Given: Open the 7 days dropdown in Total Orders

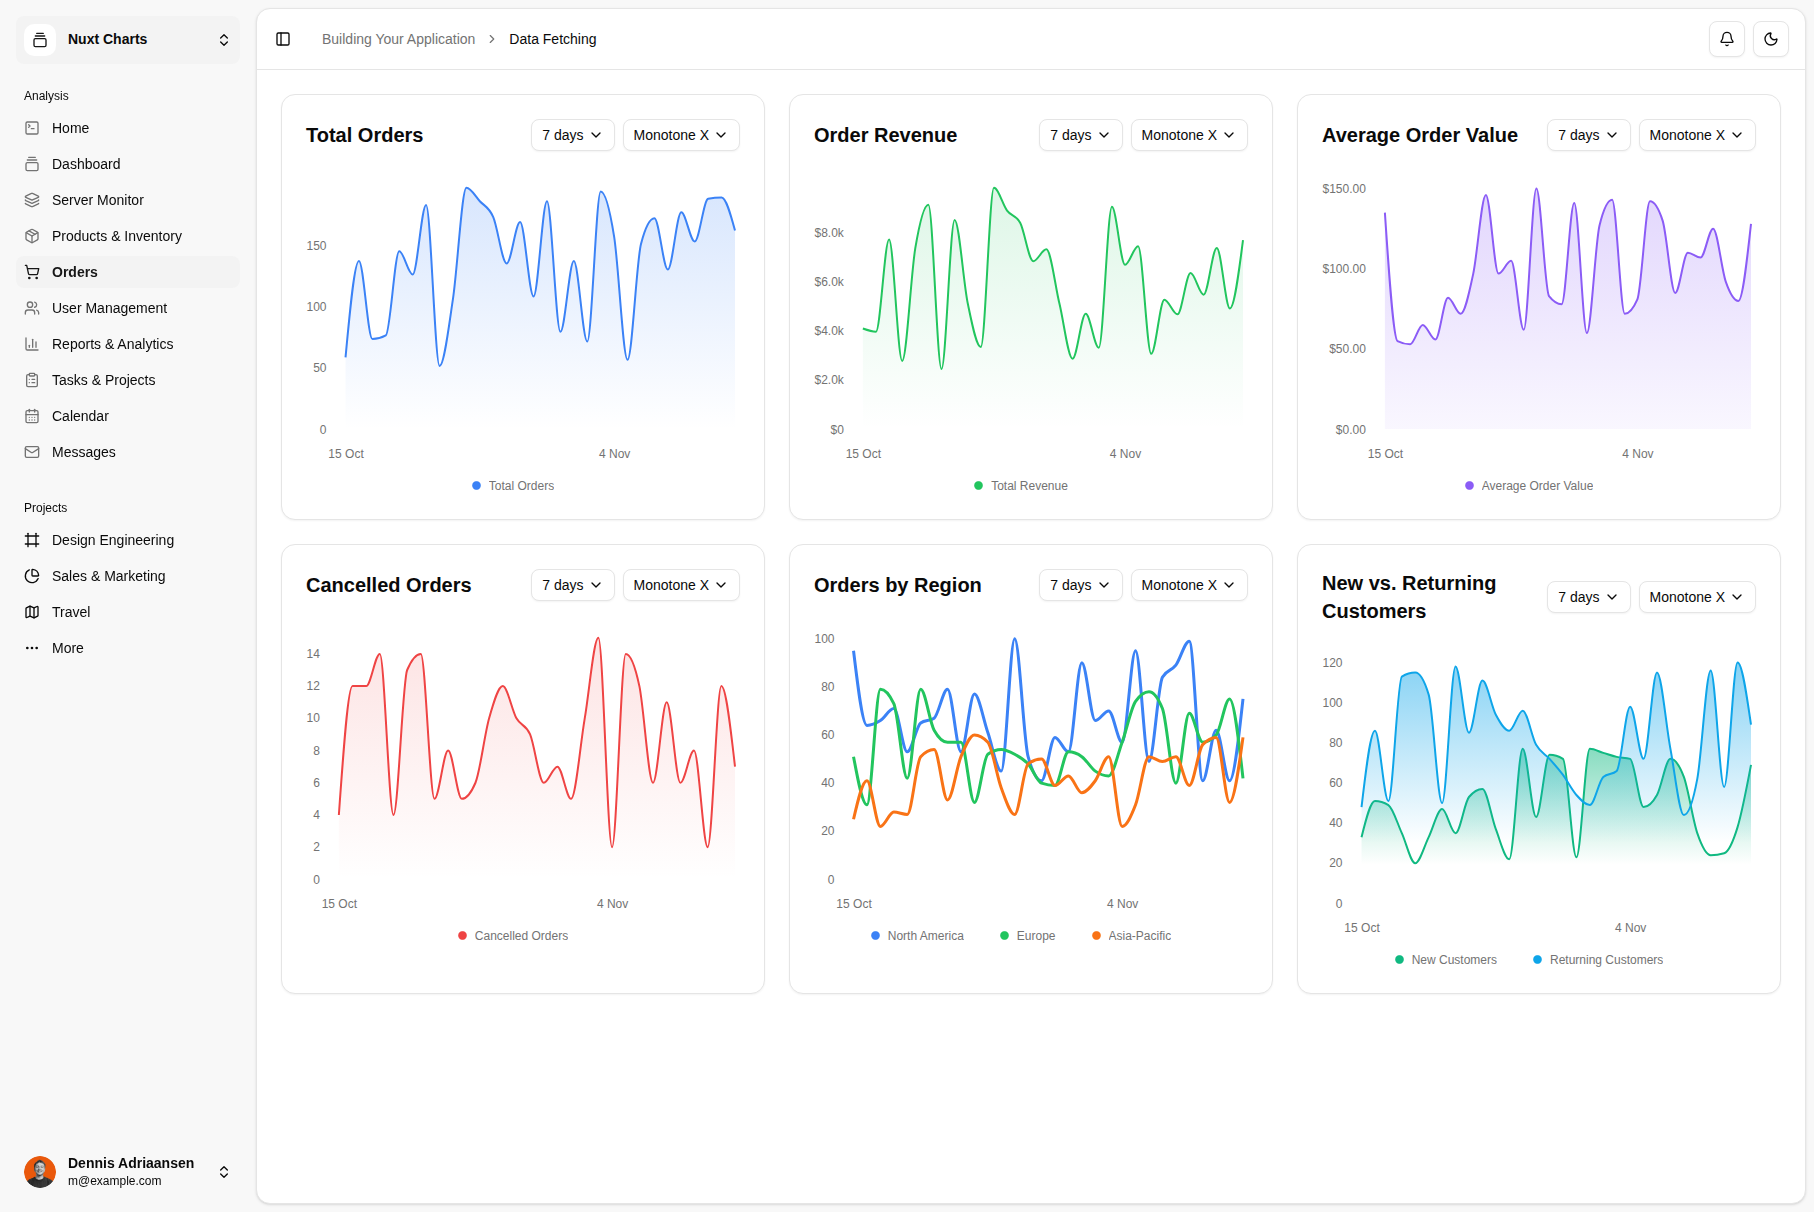Looking at the screenshot, I should point(572,135).
